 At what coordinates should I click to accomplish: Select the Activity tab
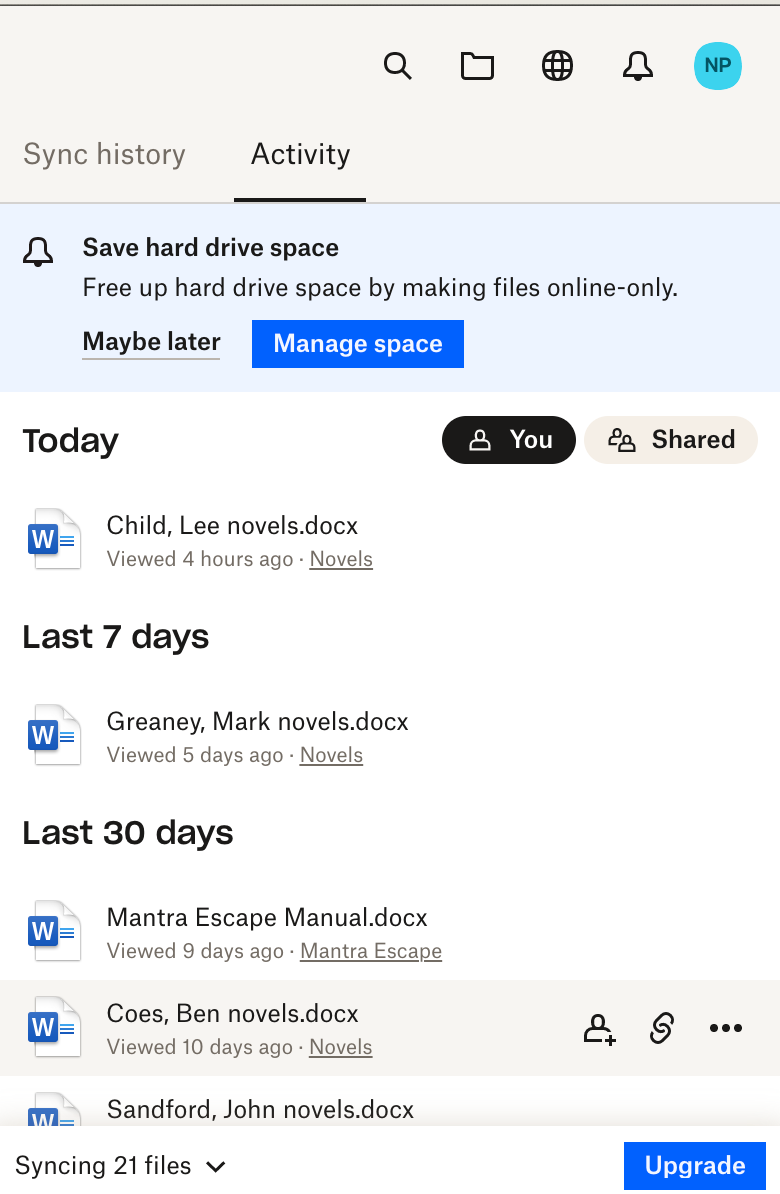coord(300,155)
